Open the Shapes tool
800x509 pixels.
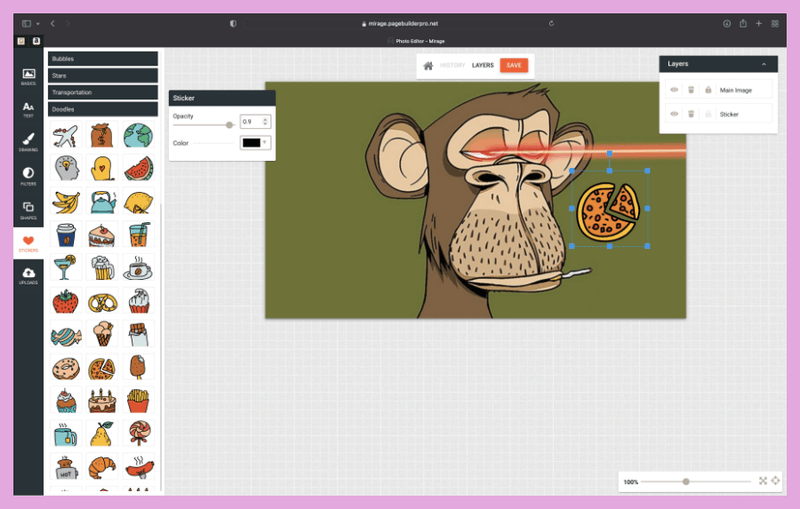pyautogui.click(x=28, y=210)
